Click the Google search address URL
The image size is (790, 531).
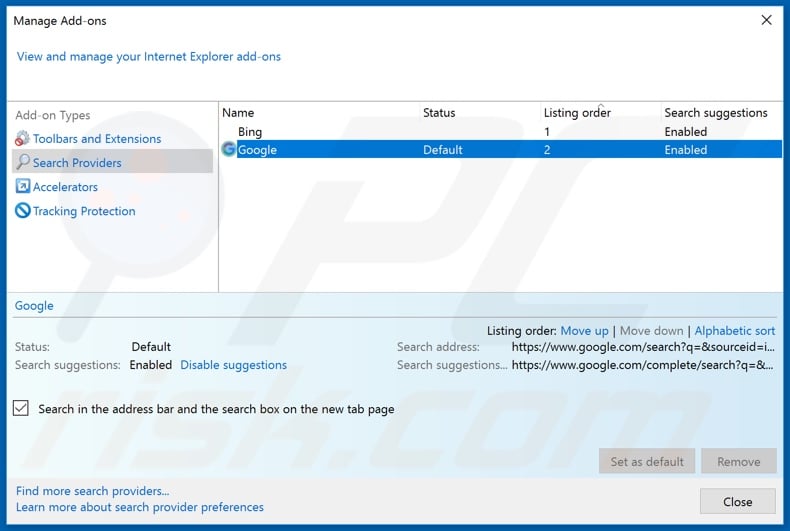(x=643, y=347)
